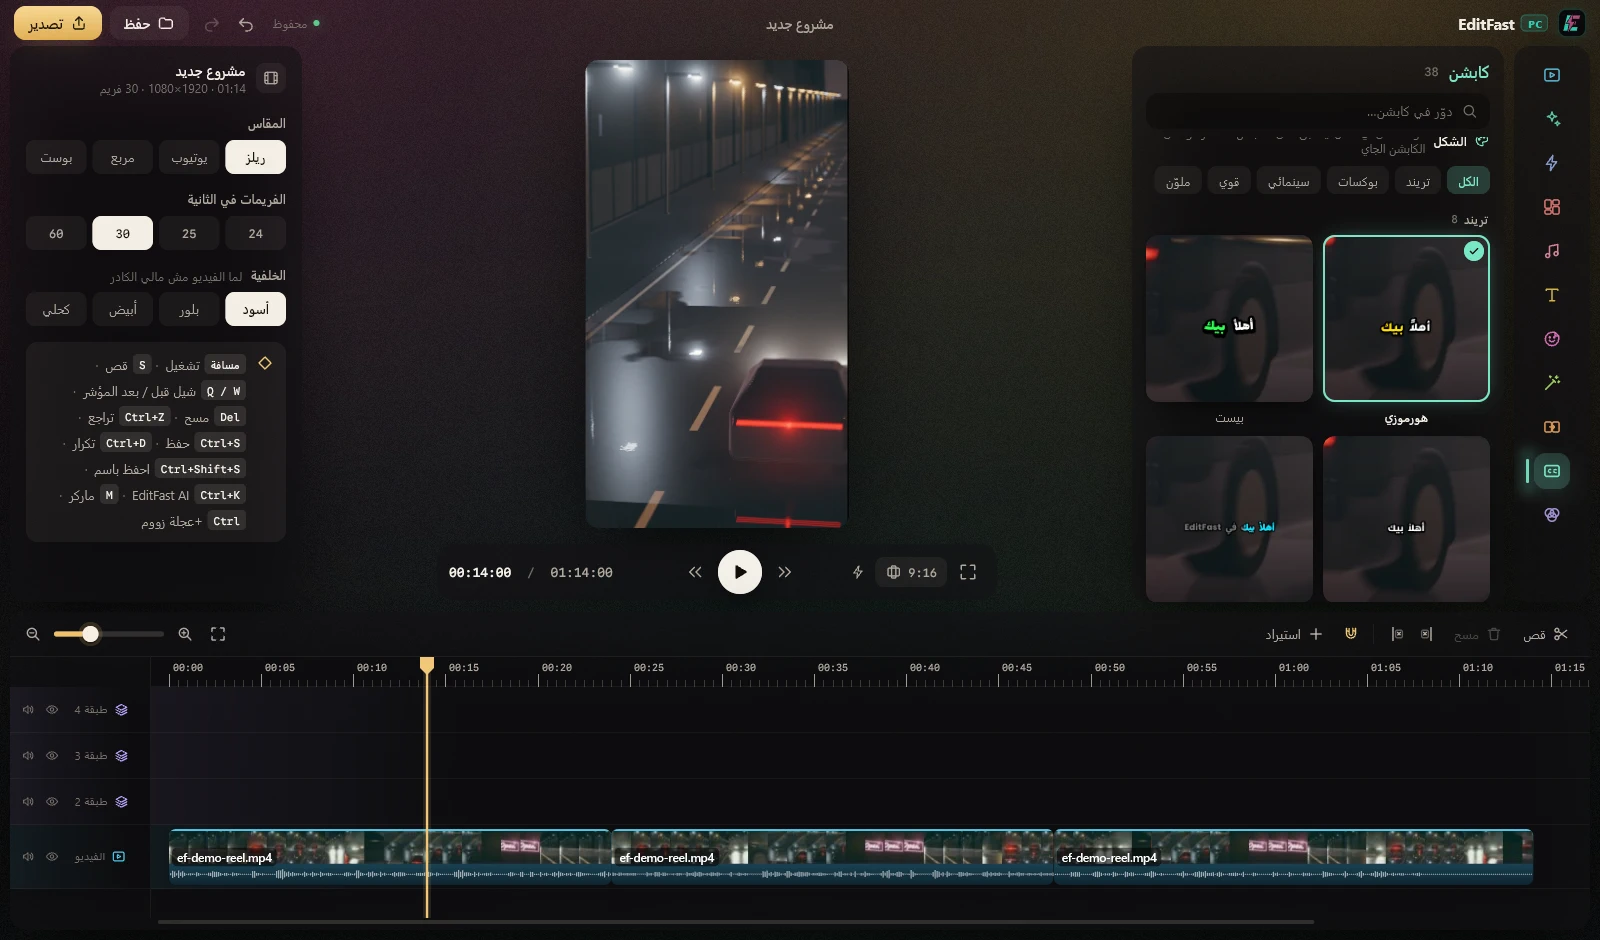This screenshot has width=1600, height=940.
Task: Select the يوتيوب size option
Action: (189, 157)
